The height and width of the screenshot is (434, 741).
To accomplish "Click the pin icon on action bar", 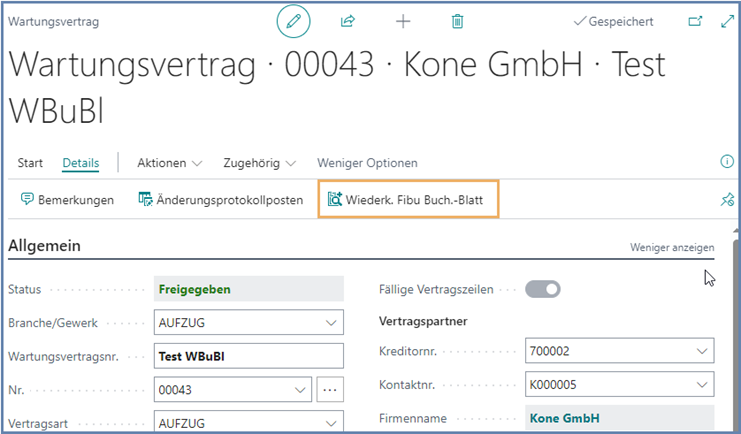I will 727,200.
